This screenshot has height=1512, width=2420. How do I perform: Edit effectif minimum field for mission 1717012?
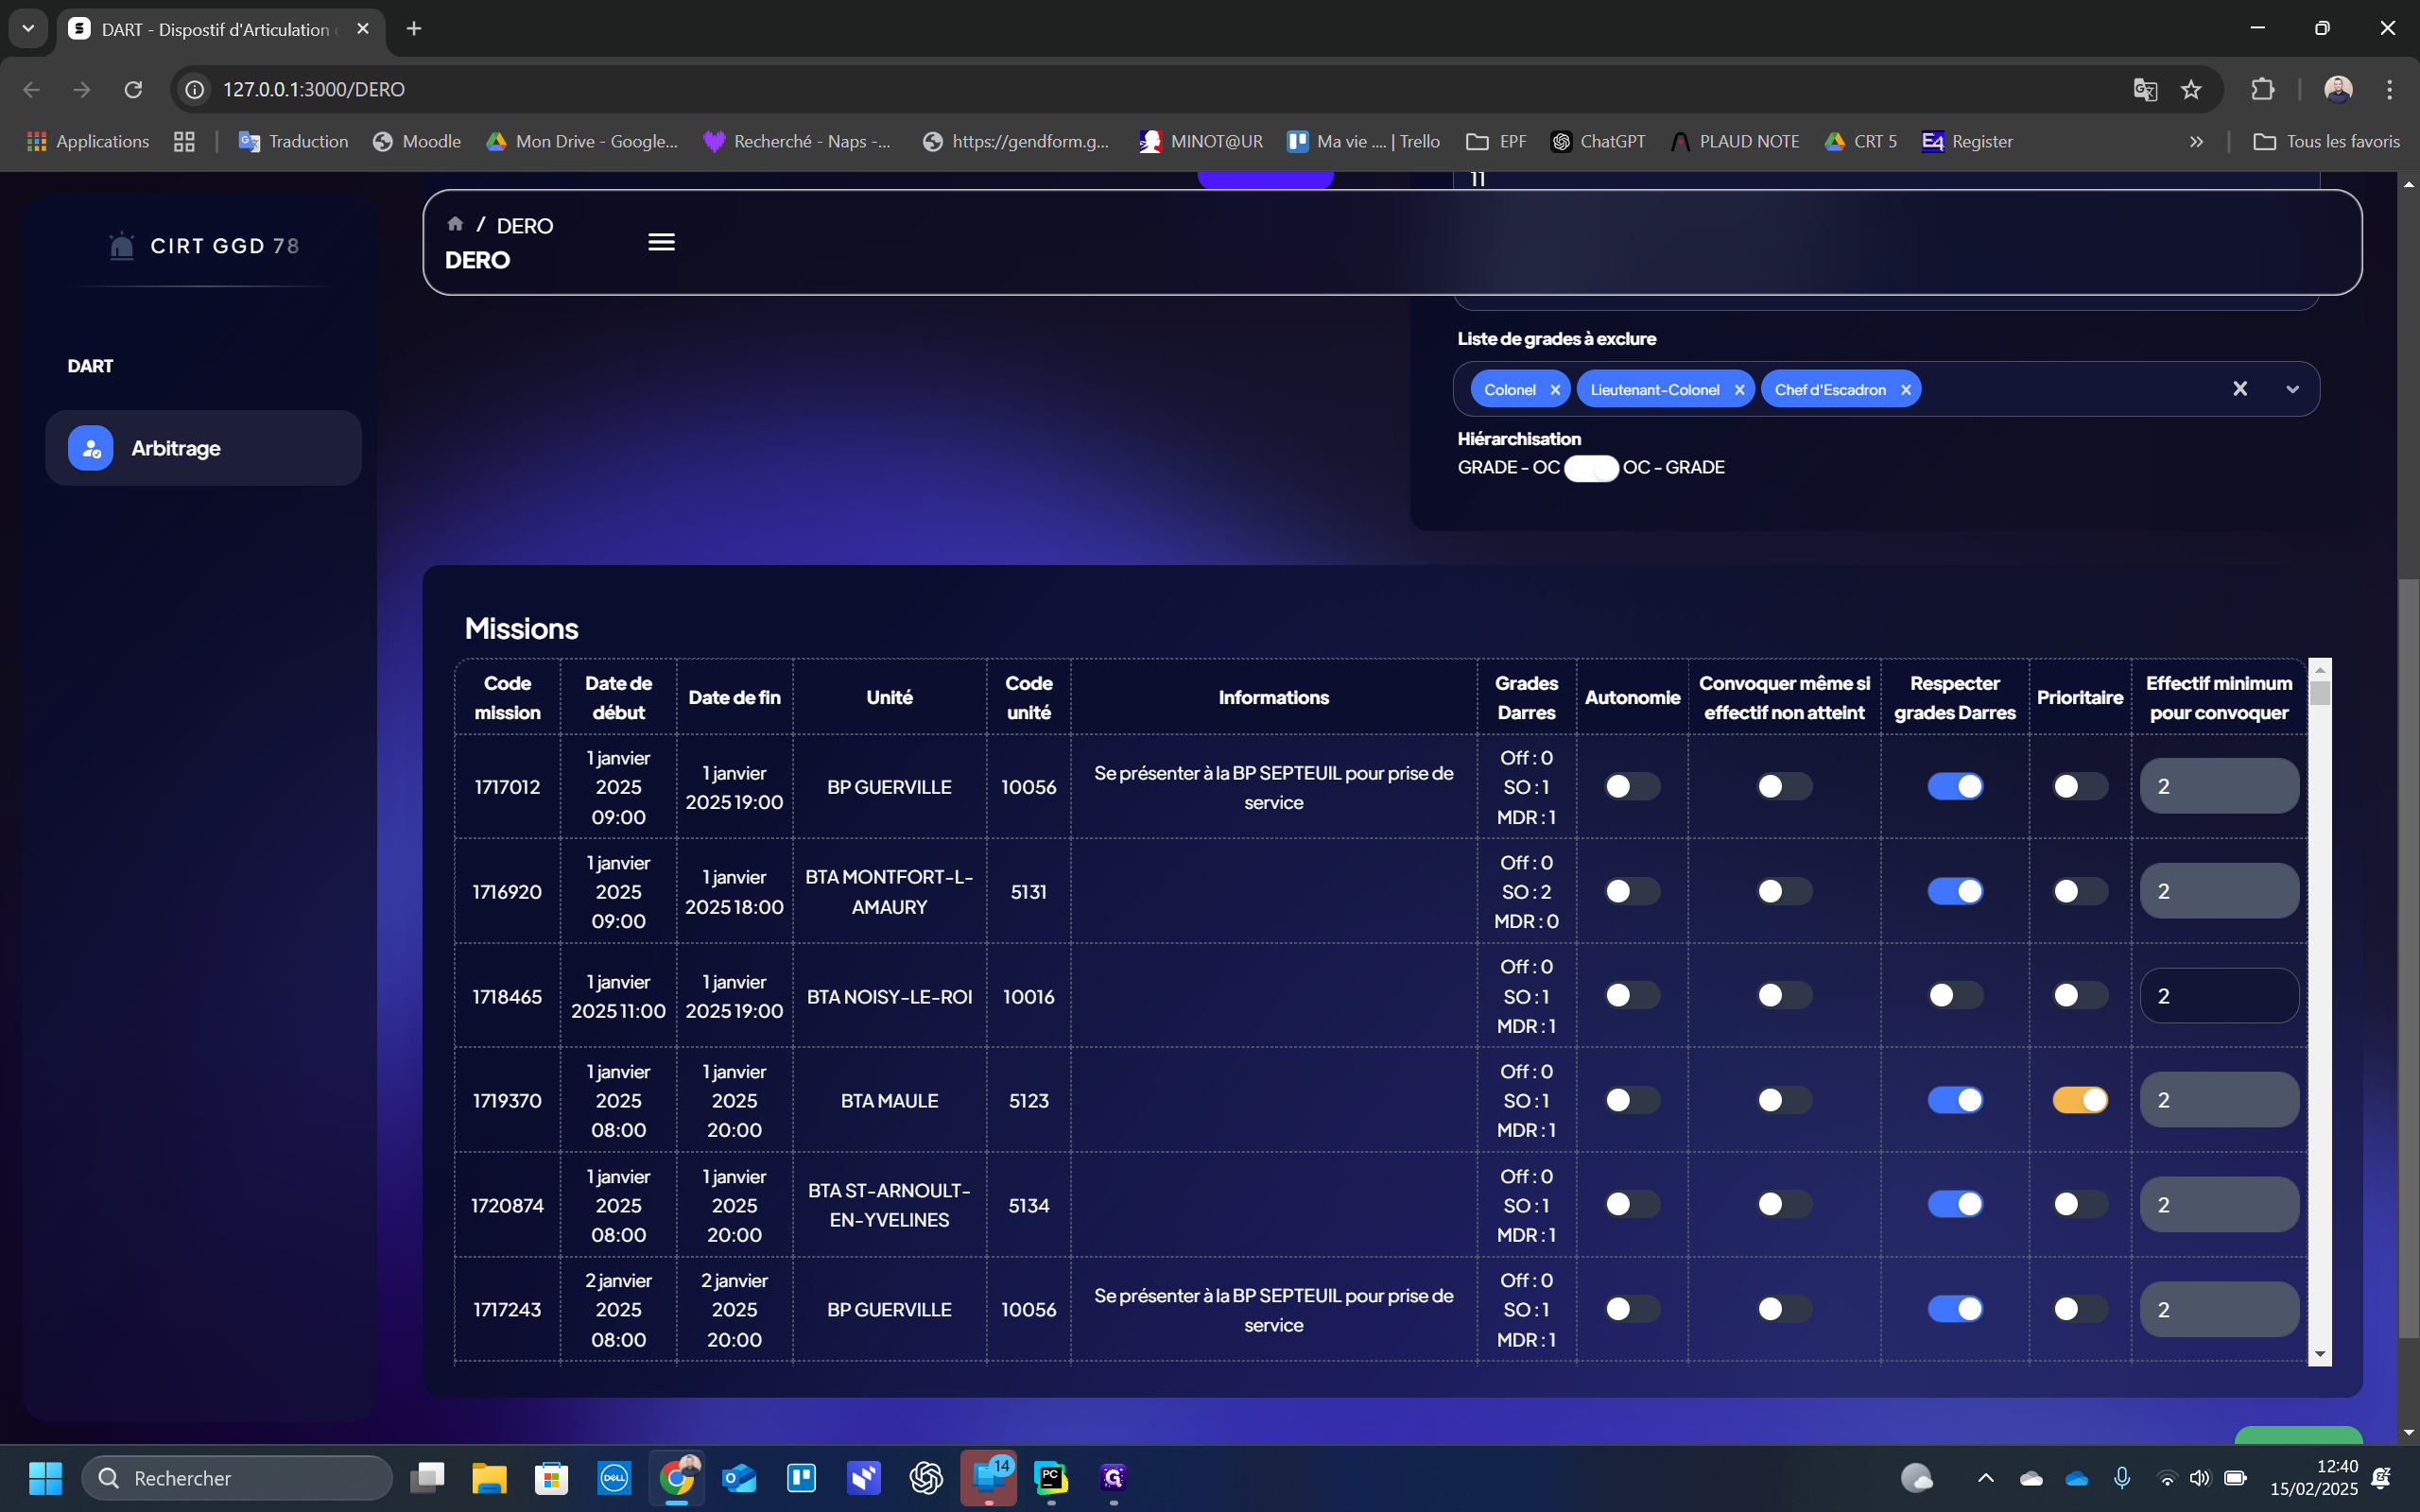[x=2219, y=786]
